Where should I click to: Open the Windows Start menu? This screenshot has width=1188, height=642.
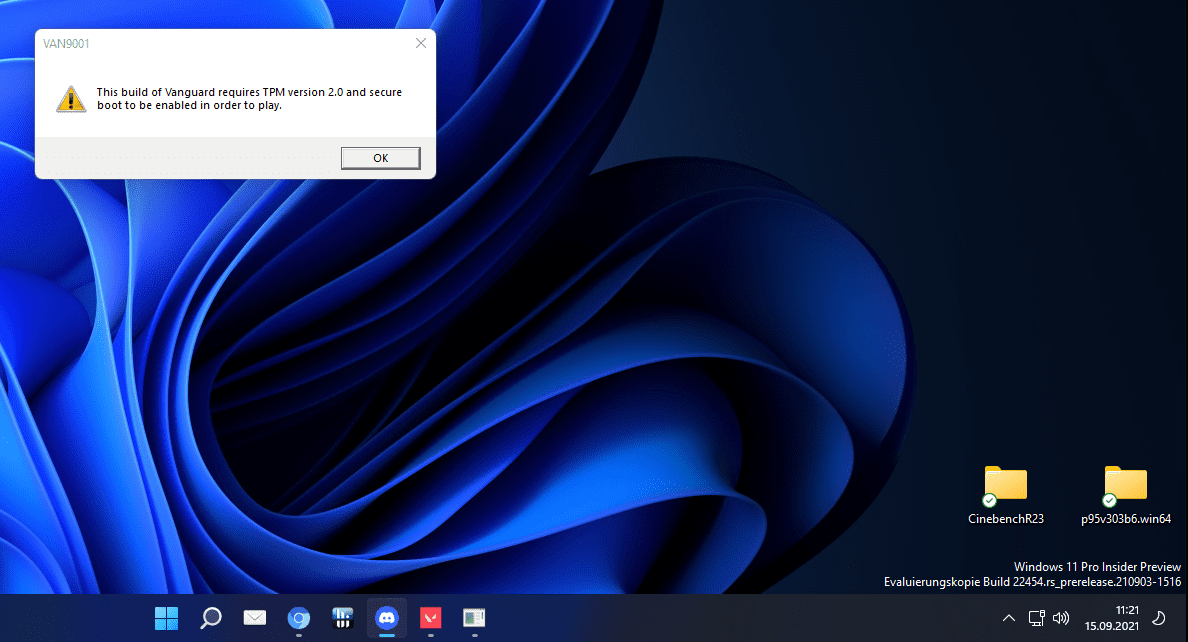(167, 619)
